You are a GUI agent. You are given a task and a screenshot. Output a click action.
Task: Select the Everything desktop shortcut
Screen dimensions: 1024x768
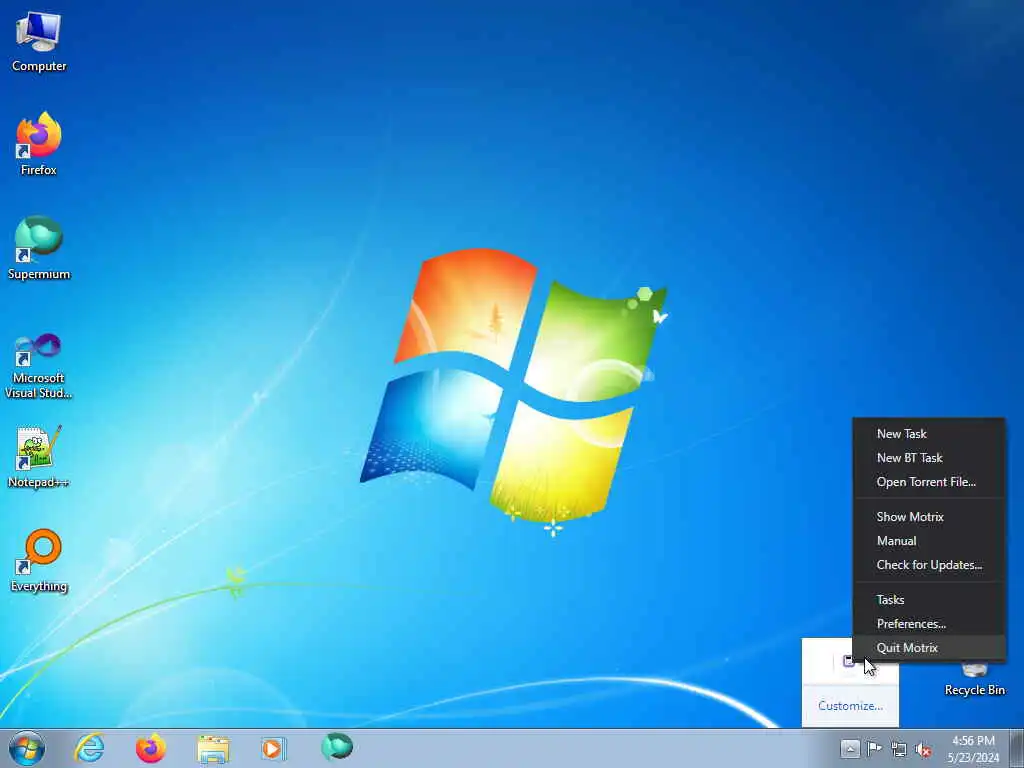(x=39, y=560)
